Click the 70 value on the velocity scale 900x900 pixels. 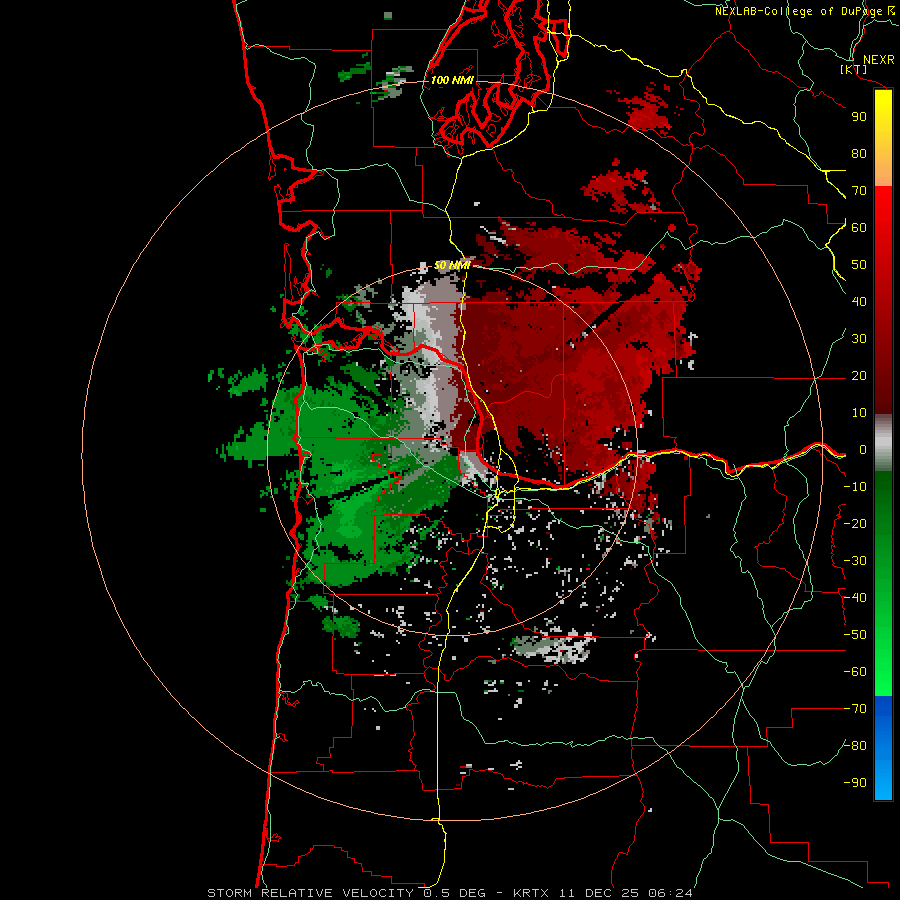859,191
